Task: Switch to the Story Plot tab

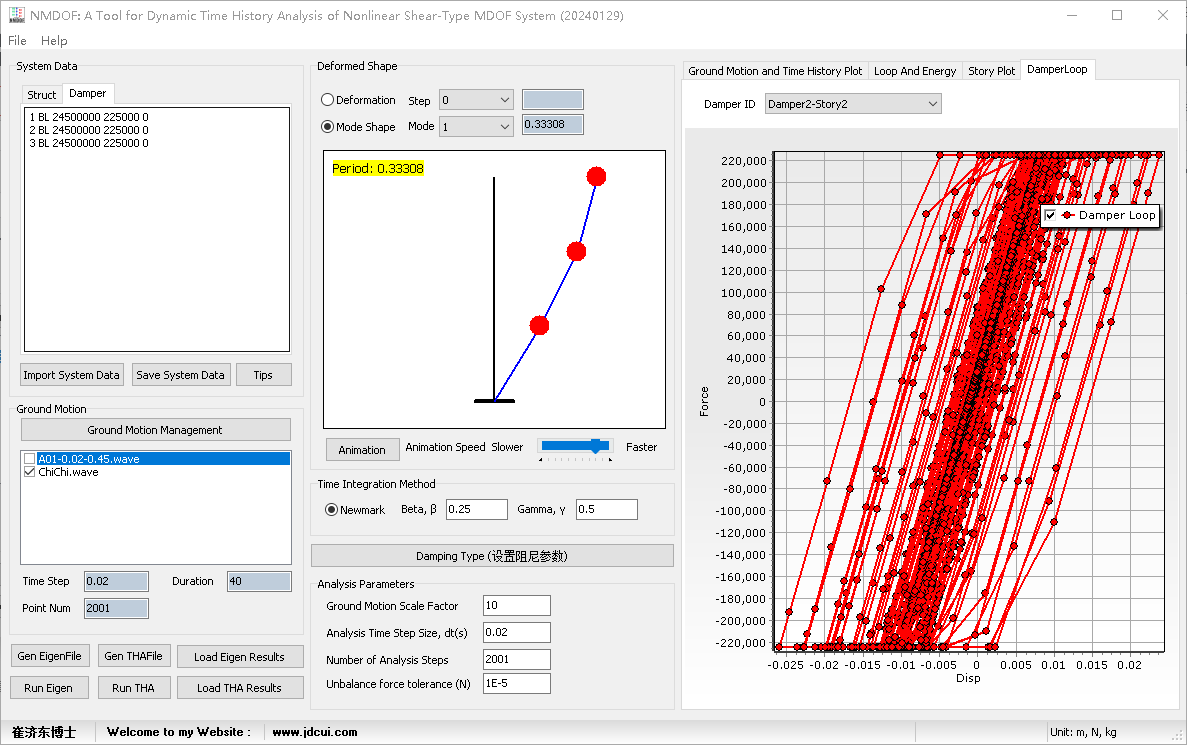Action: 991,71
